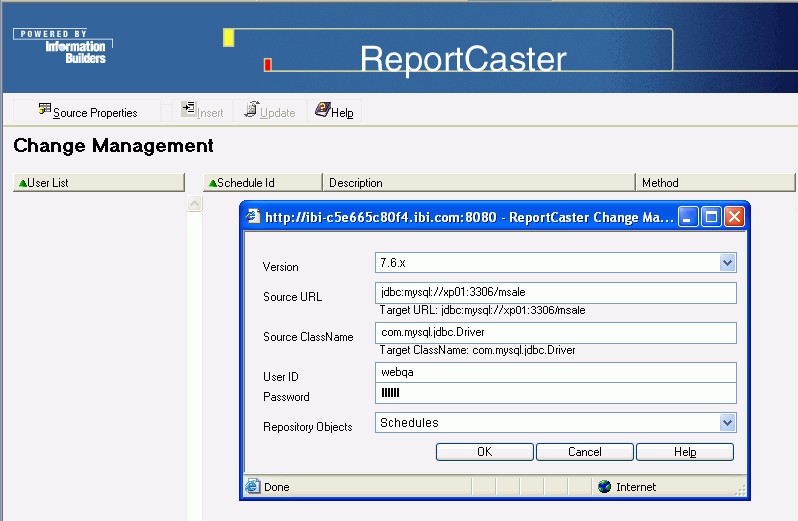This screenshot has width=798, height=521.
Task: Click the 'Target ClassName: com.mysql.jdbc.Driver' text
Action: 477,351
